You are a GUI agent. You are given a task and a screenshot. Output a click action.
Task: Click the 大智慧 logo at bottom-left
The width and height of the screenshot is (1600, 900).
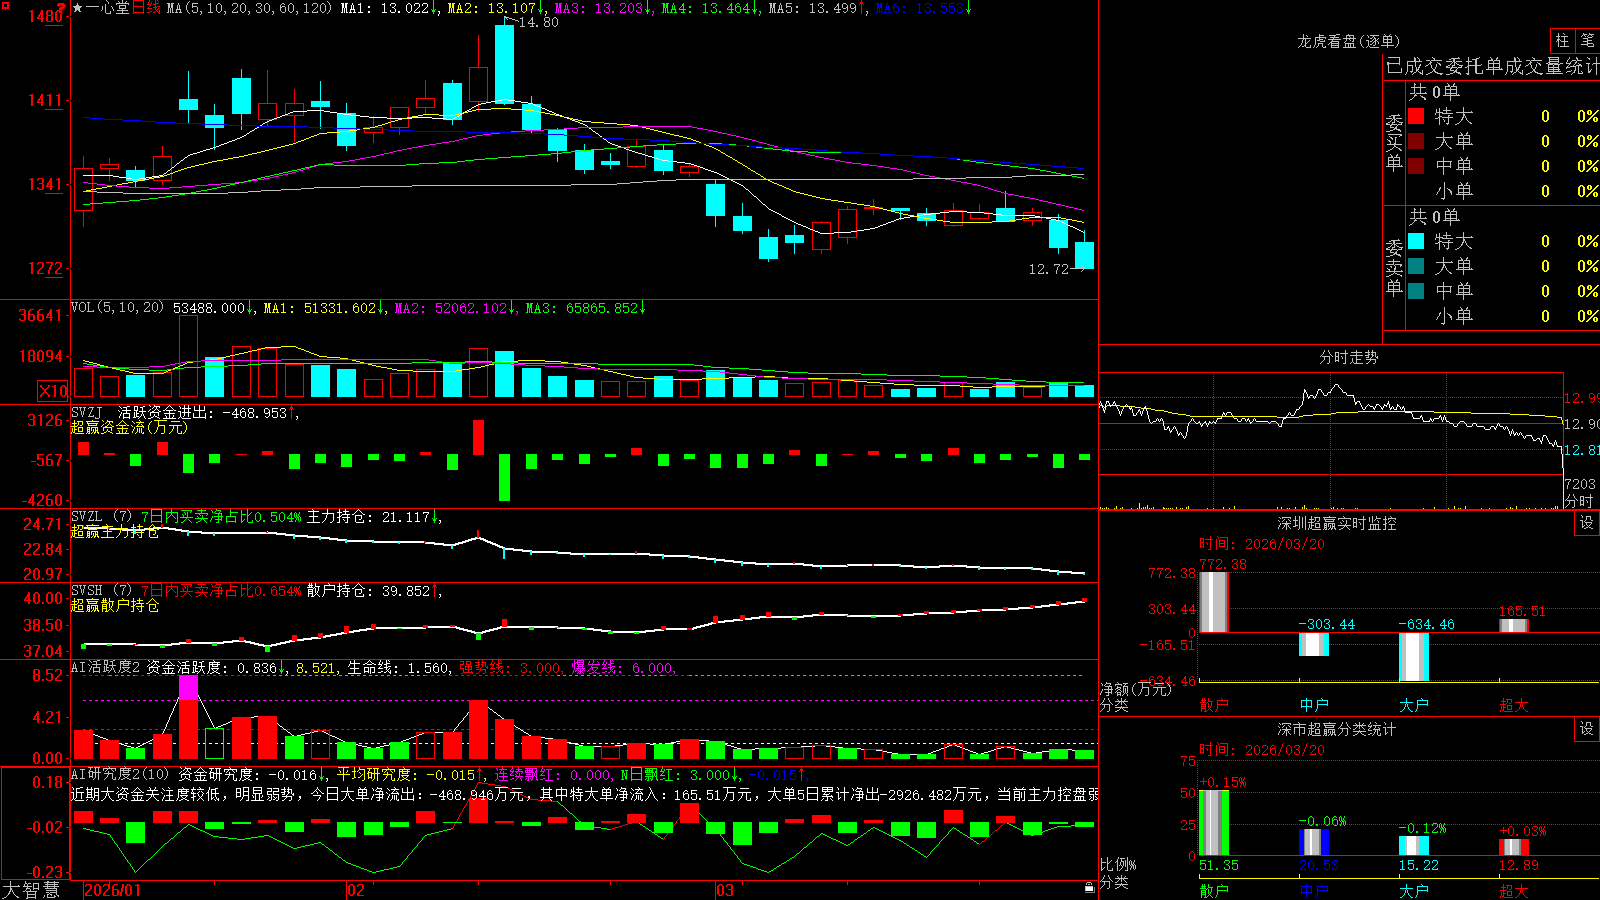[x=31, y=890]
